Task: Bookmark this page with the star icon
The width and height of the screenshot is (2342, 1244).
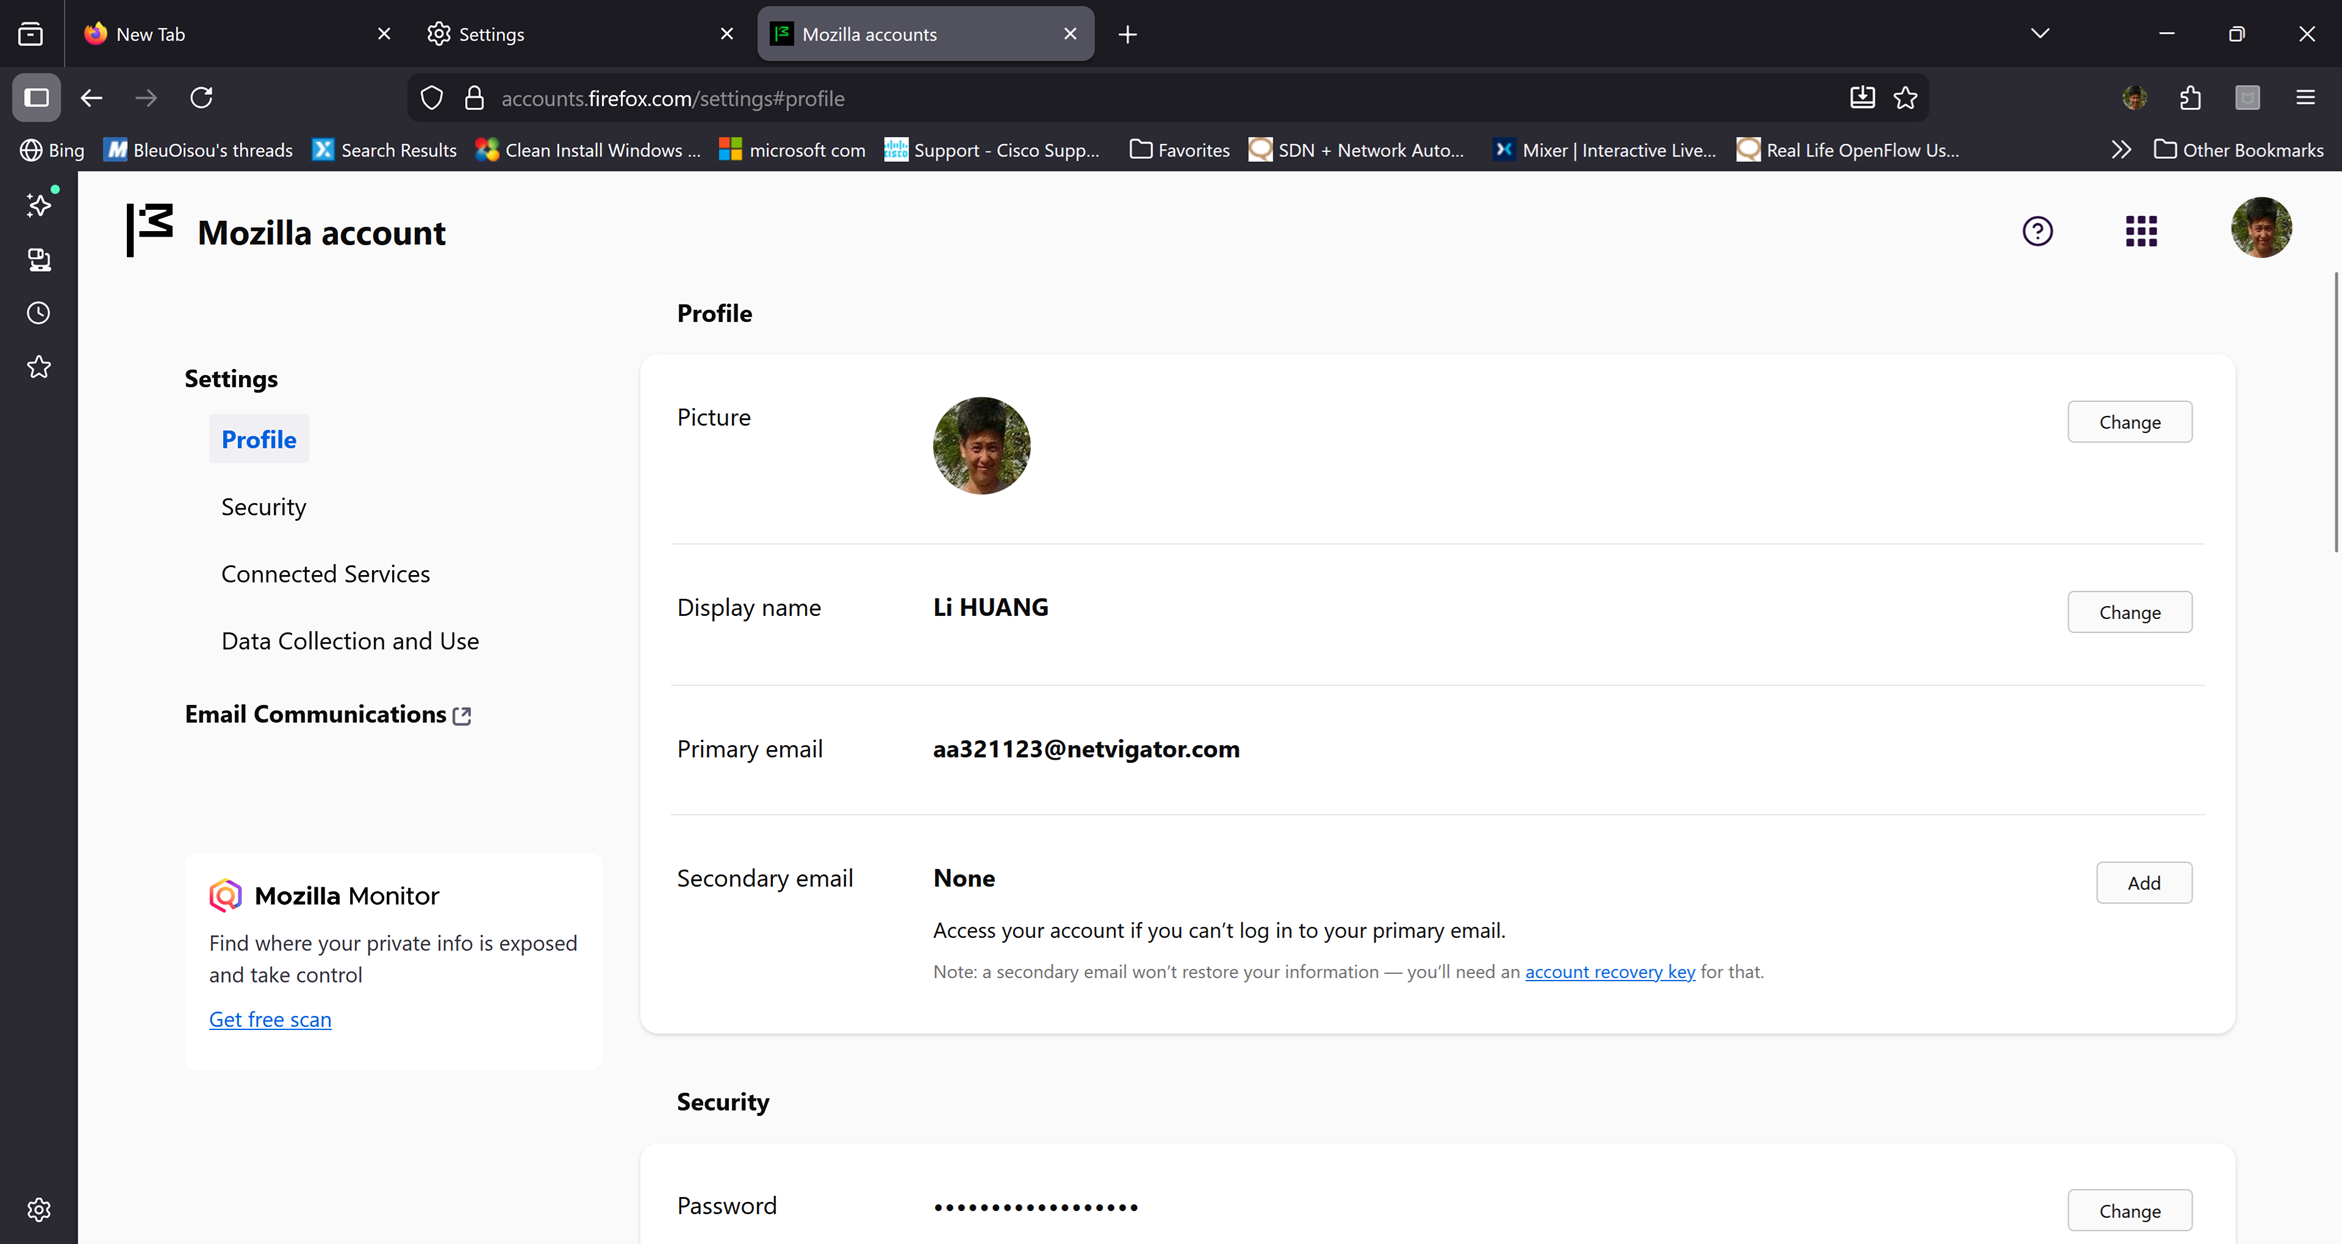Action: [x=1906, y=98]
